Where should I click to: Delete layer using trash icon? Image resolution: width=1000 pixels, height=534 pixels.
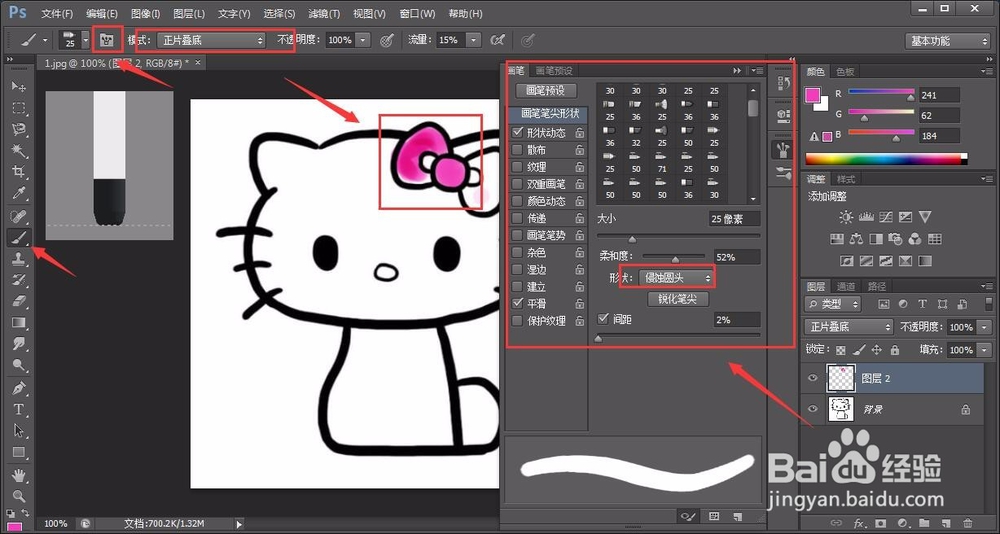click(967, 523)
